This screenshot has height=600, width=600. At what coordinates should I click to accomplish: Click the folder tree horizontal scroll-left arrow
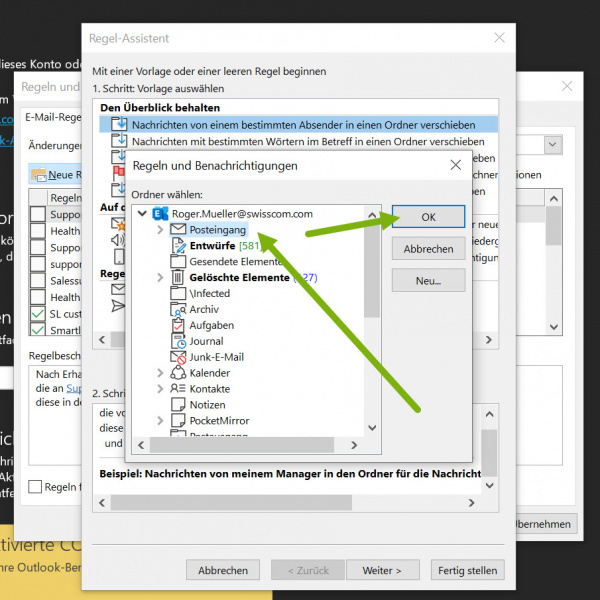(141, 445)
